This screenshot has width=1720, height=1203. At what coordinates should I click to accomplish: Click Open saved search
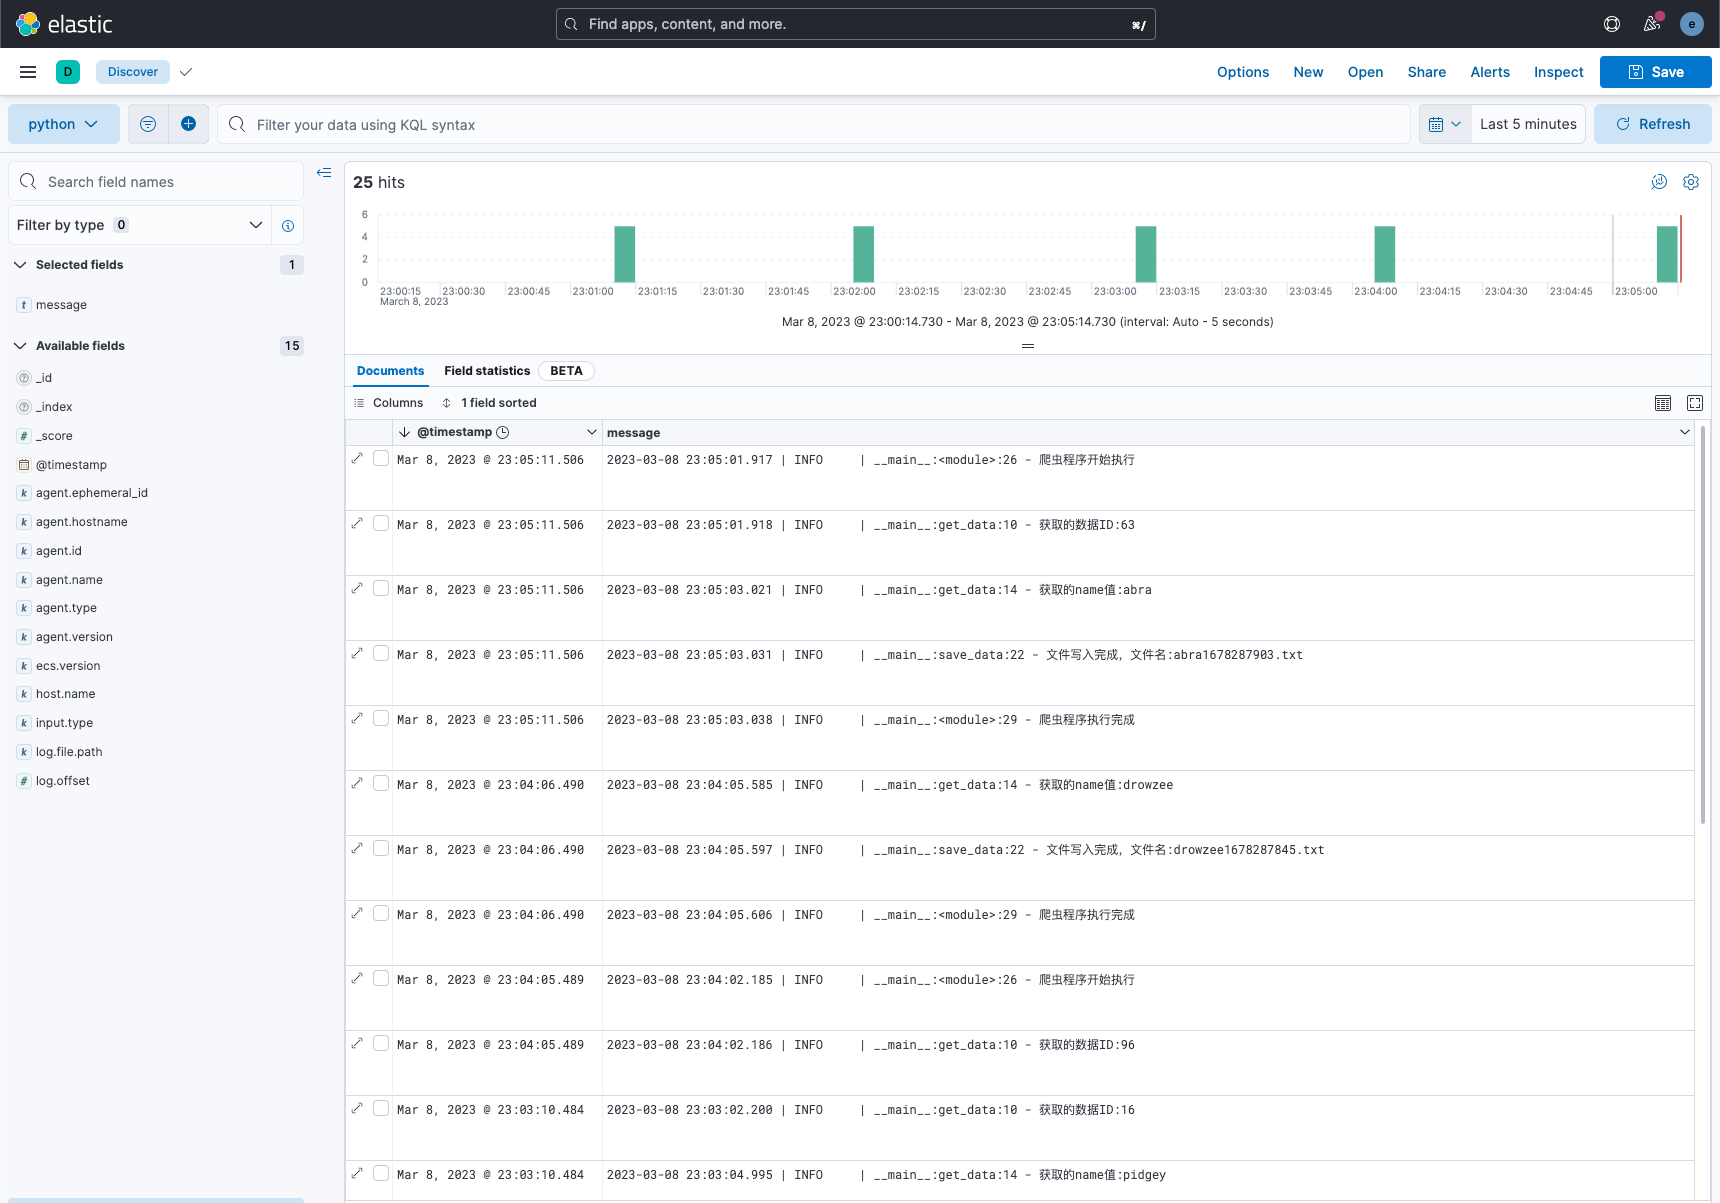click(x=1365, y=72)
